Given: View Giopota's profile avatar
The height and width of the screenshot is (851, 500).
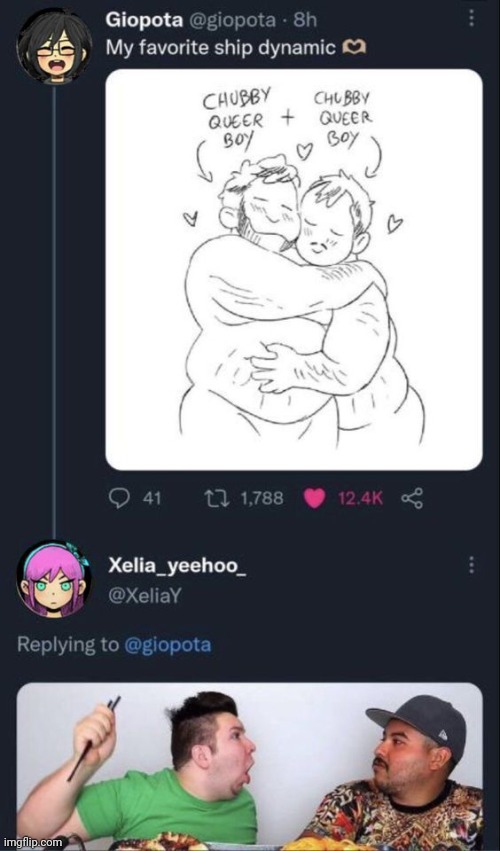Looking at the screenshot, I should [x=54, y=46].
